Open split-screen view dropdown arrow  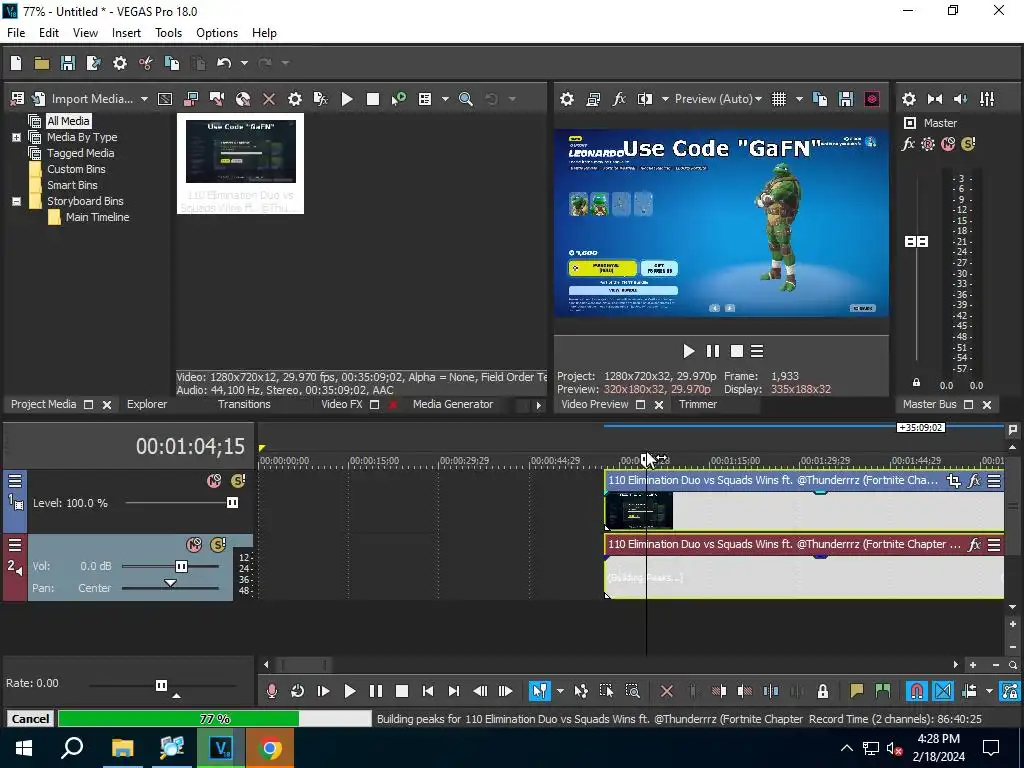tap(665, 99)
